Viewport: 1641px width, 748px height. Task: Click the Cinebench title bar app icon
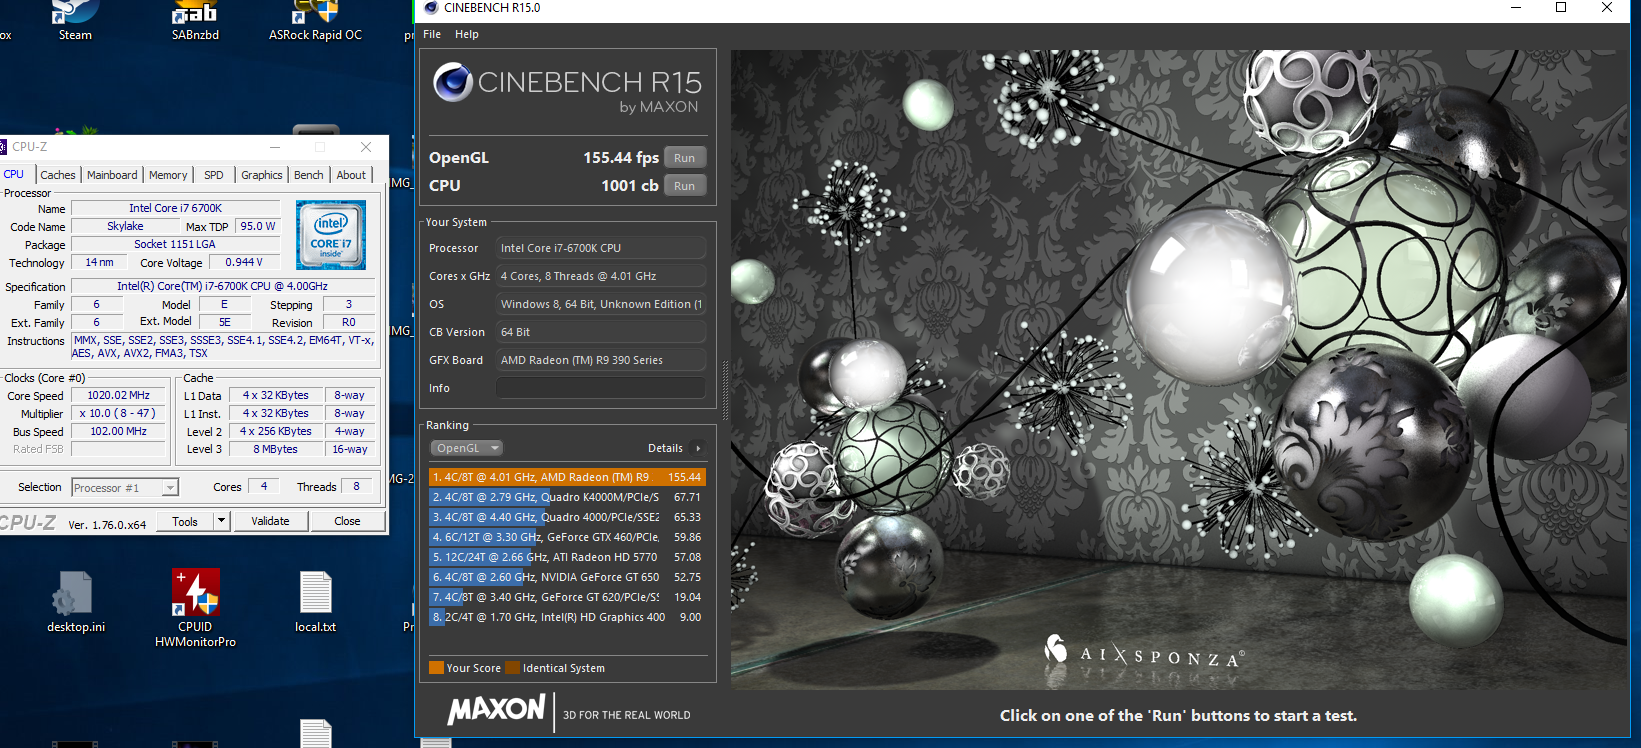[431, 8]
